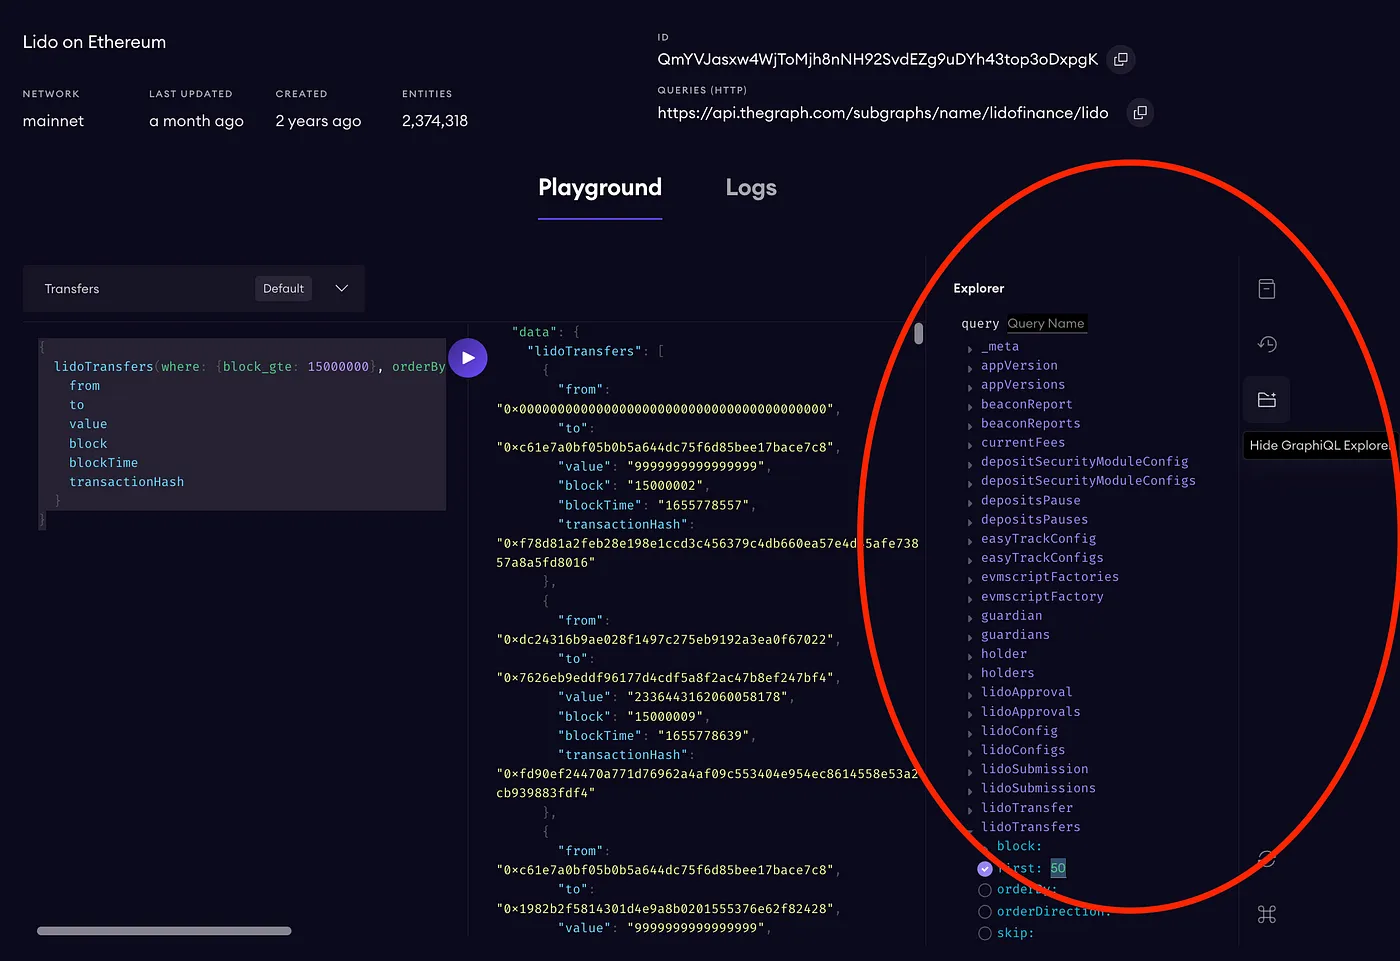This screenshot has width=1400, height=961.
Task: Click the Query Name input field
Action: 1046,324
